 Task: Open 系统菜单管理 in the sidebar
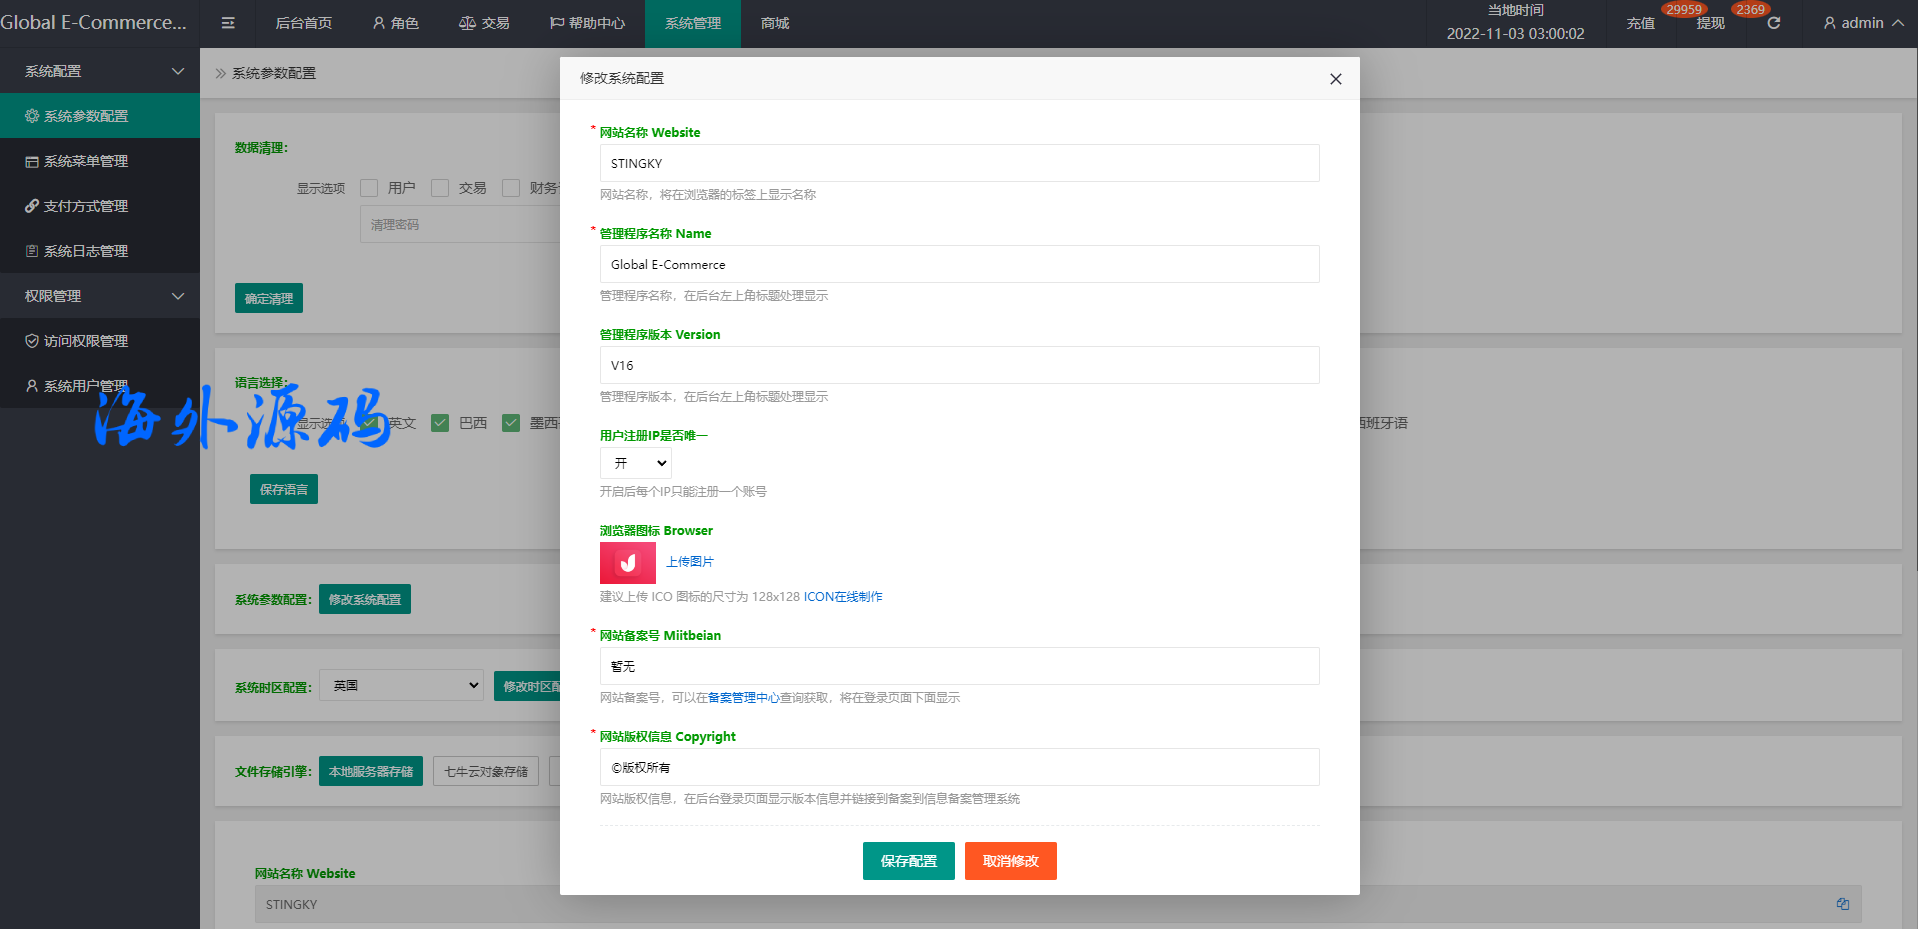point(86,161)
